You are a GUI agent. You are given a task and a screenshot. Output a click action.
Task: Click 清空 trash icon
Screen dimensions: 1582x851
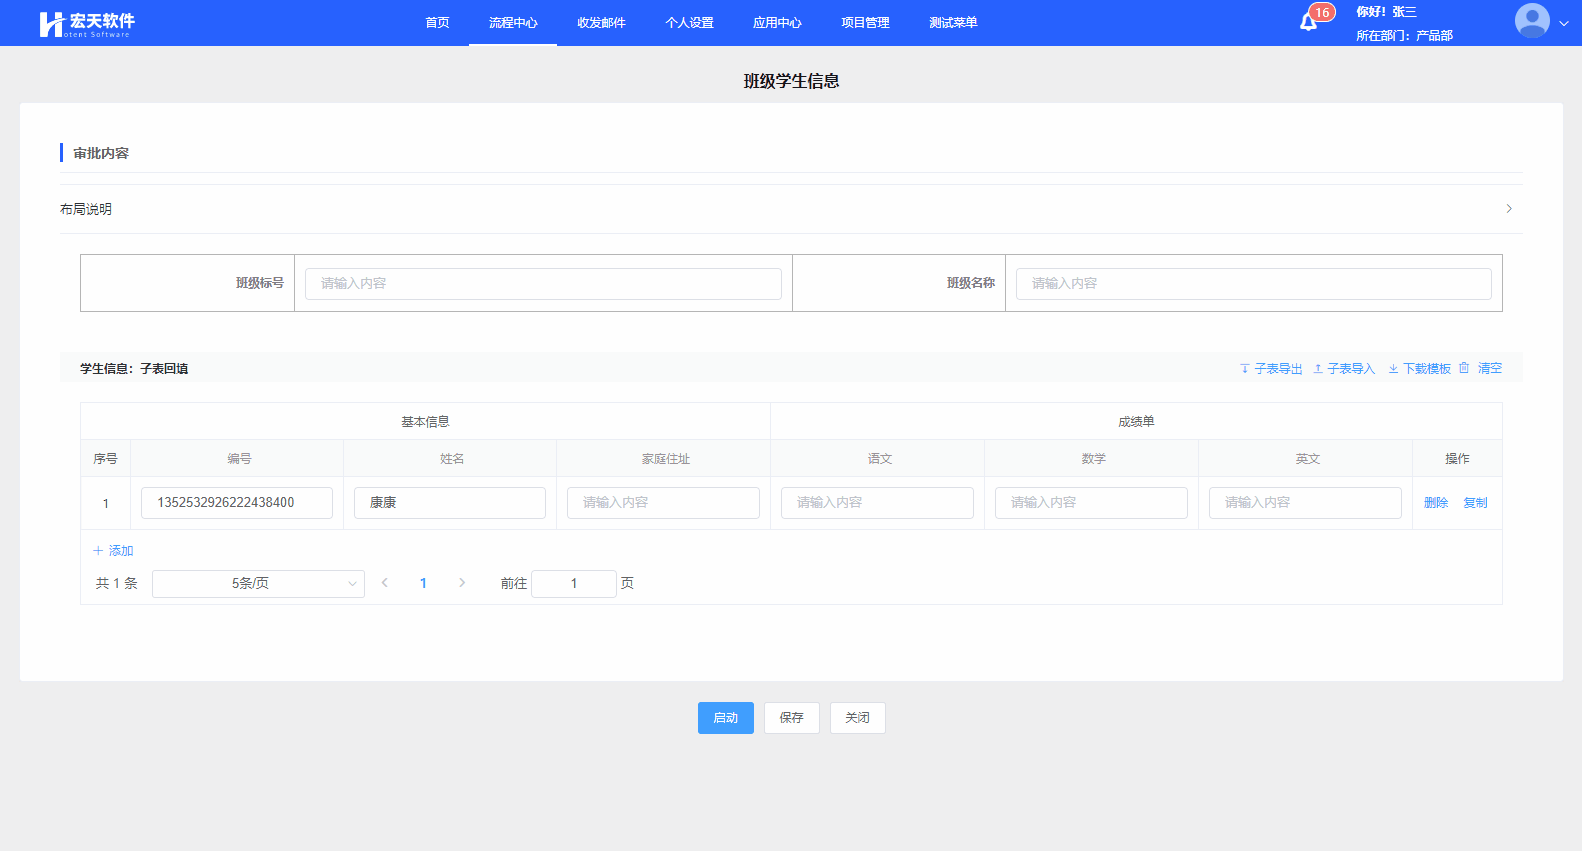pos(1464,368)
